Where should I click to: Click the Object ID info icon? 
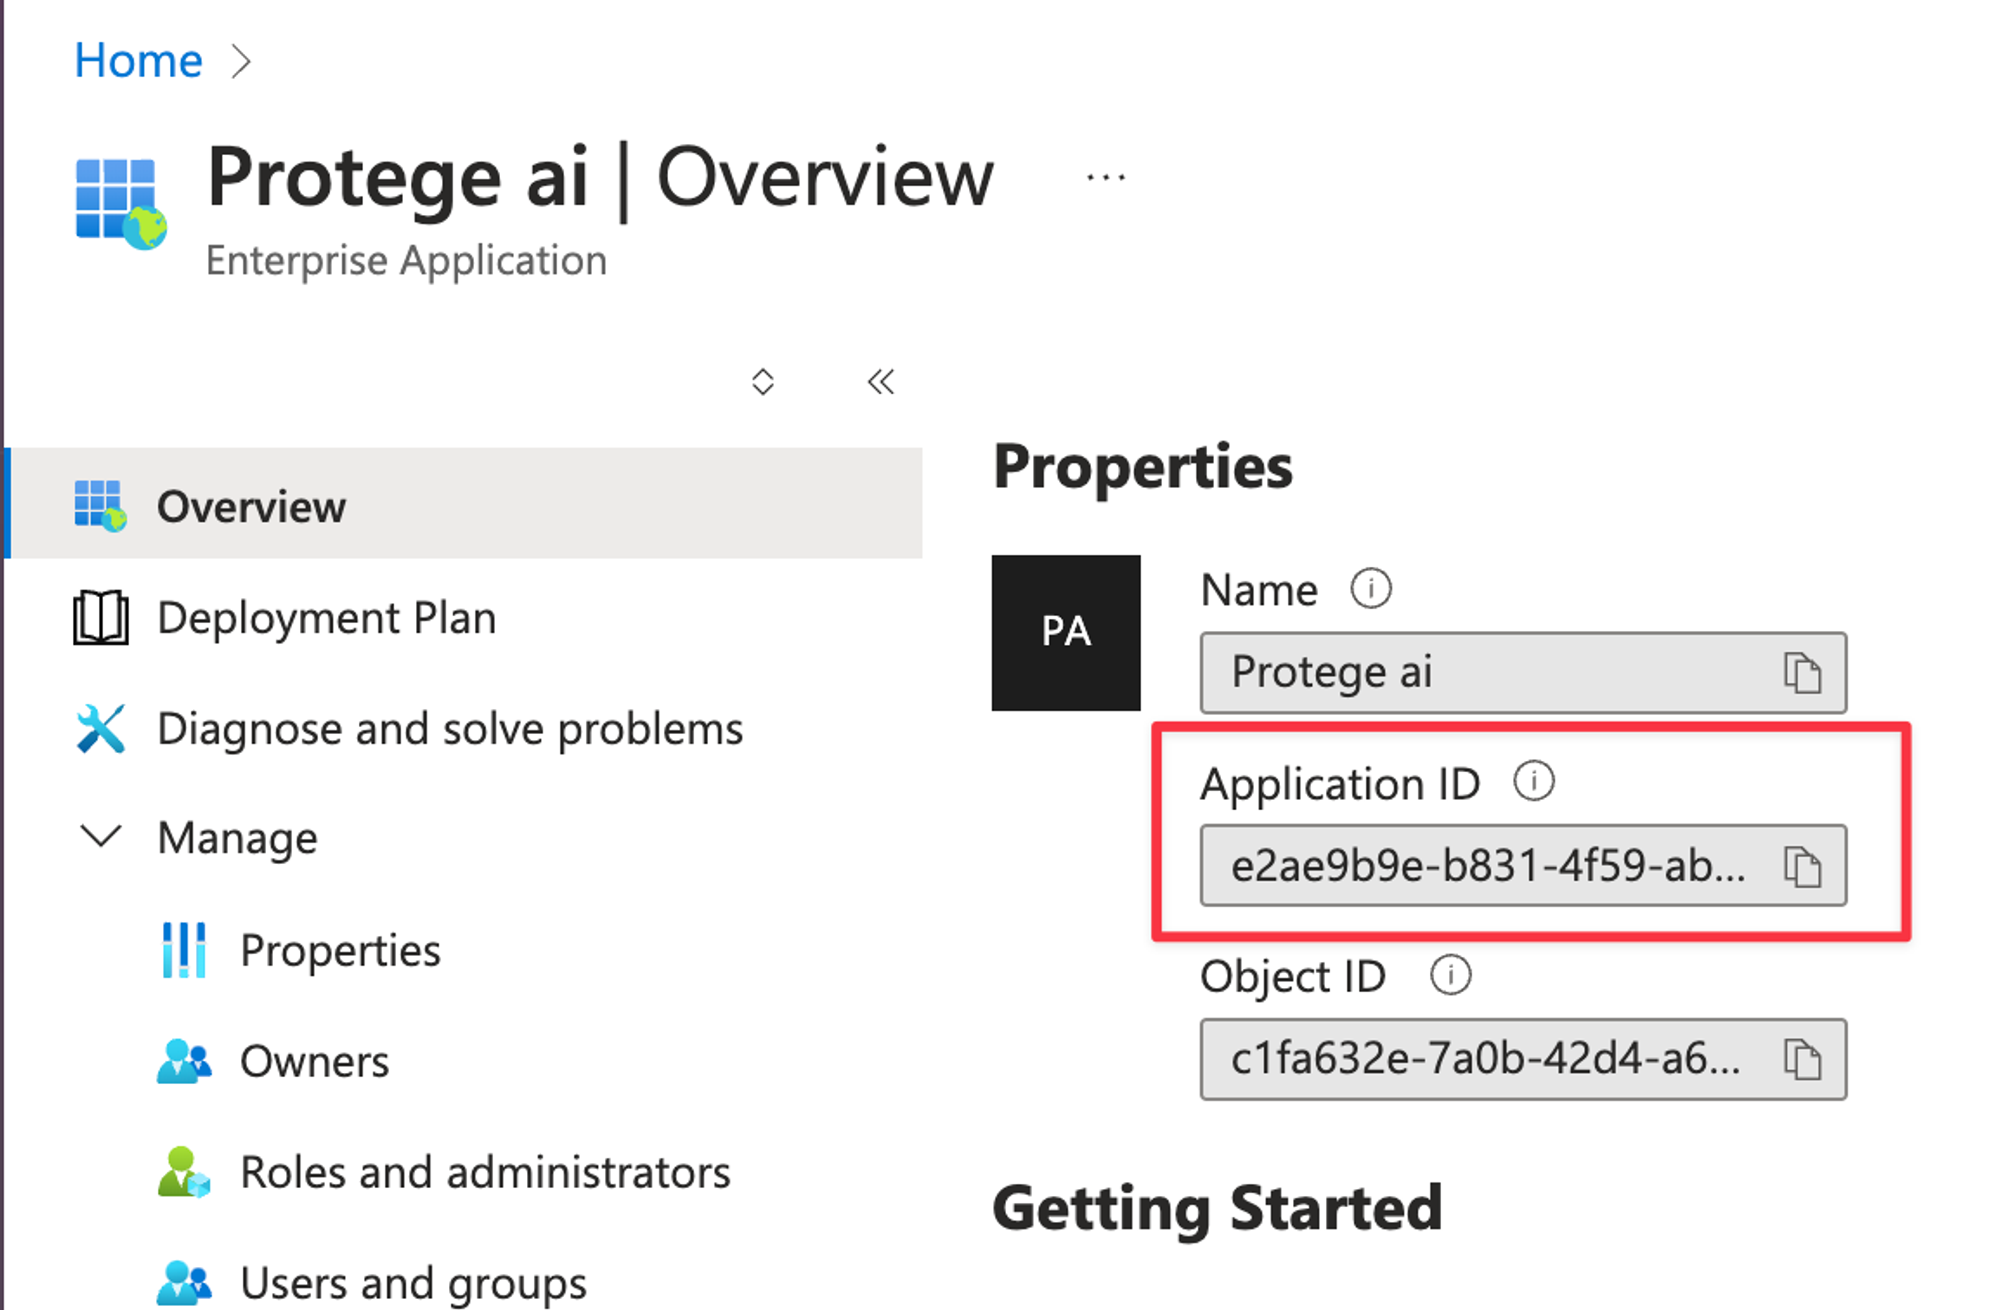[x=1450, y=975]
